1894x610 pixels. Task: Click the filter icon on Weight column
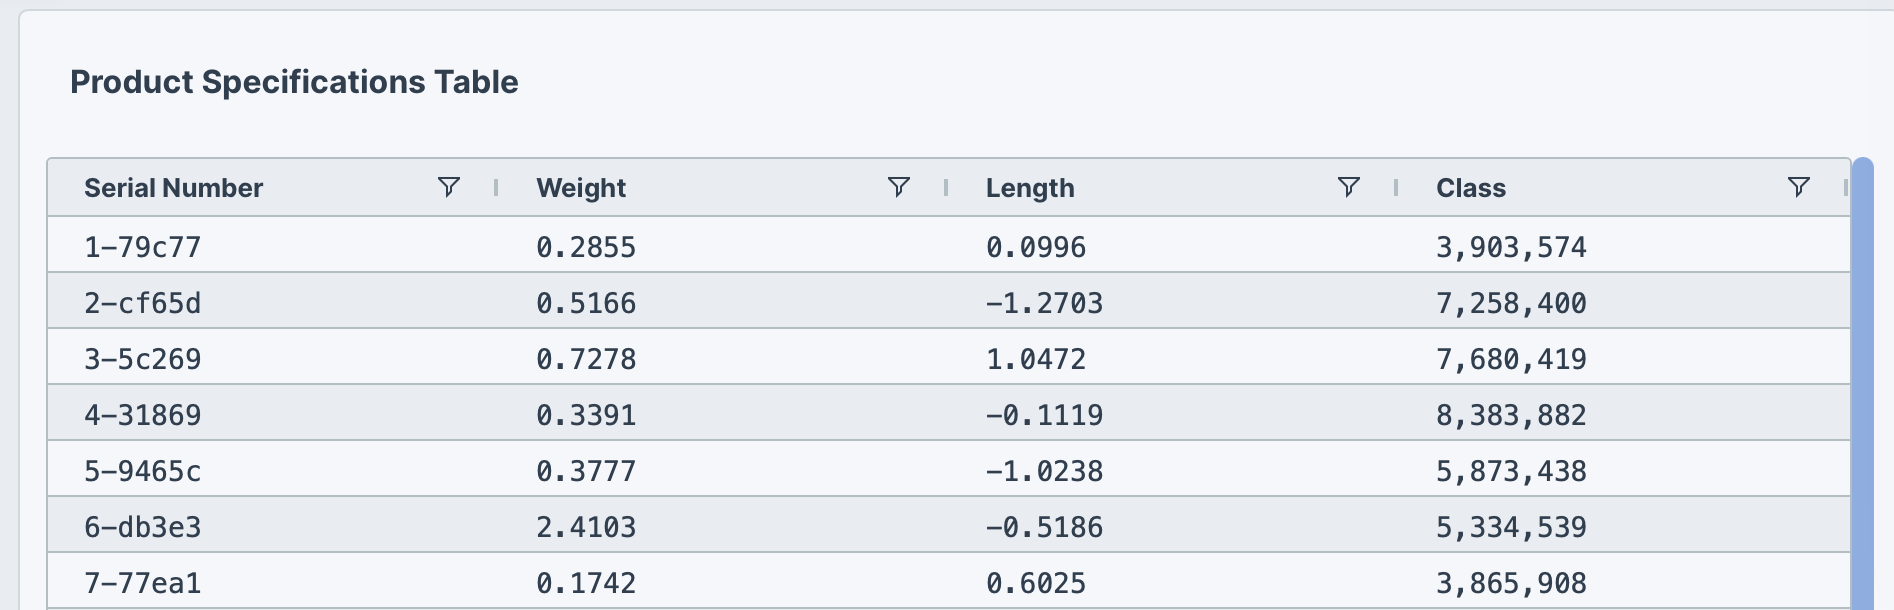[x=899, y=187]
